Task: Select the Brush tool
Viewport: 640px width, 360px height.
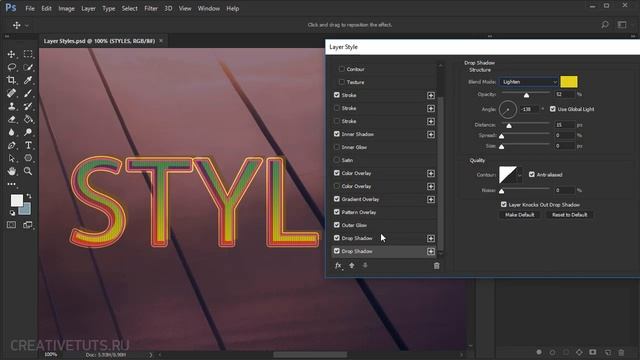Action: click(28, 93)
